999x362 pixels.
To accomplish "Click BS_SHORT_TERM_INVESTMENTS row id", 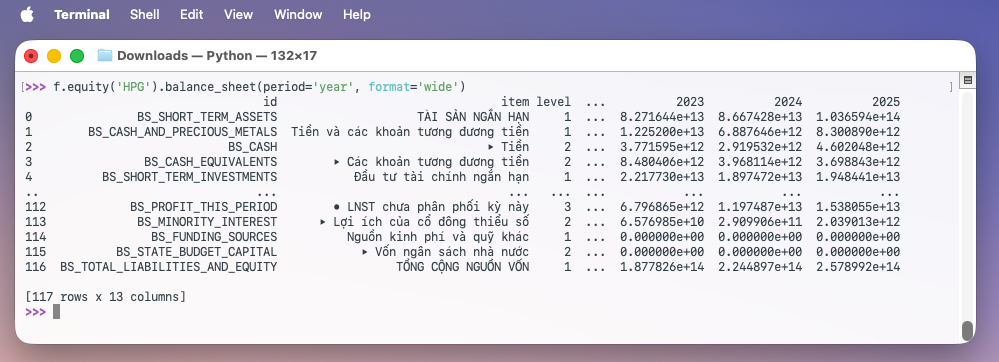I will 190,177.
